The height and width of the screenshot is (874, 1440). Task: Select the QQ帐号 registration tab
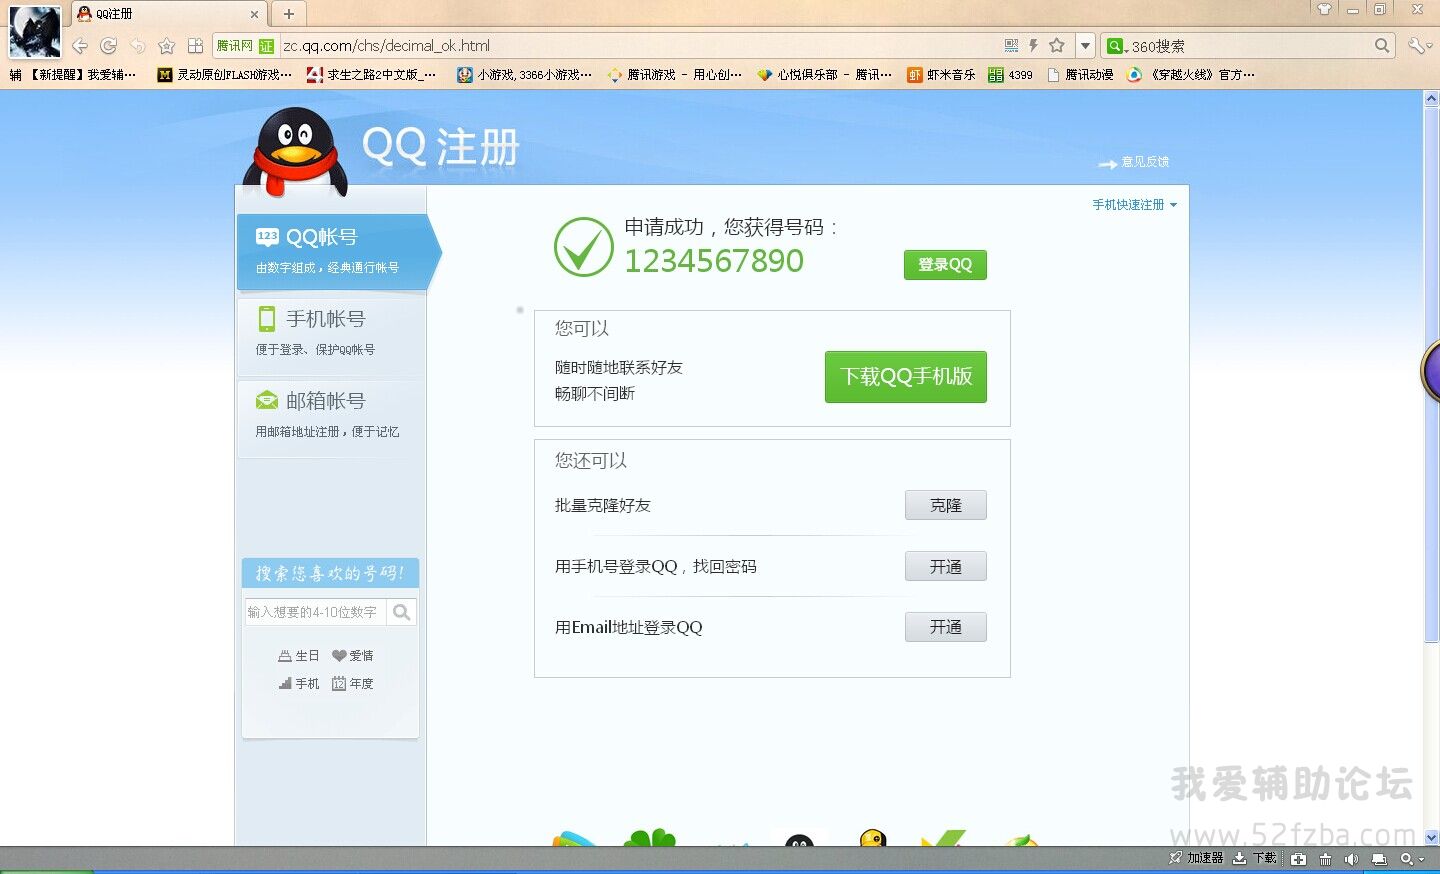tap(338, 252)
